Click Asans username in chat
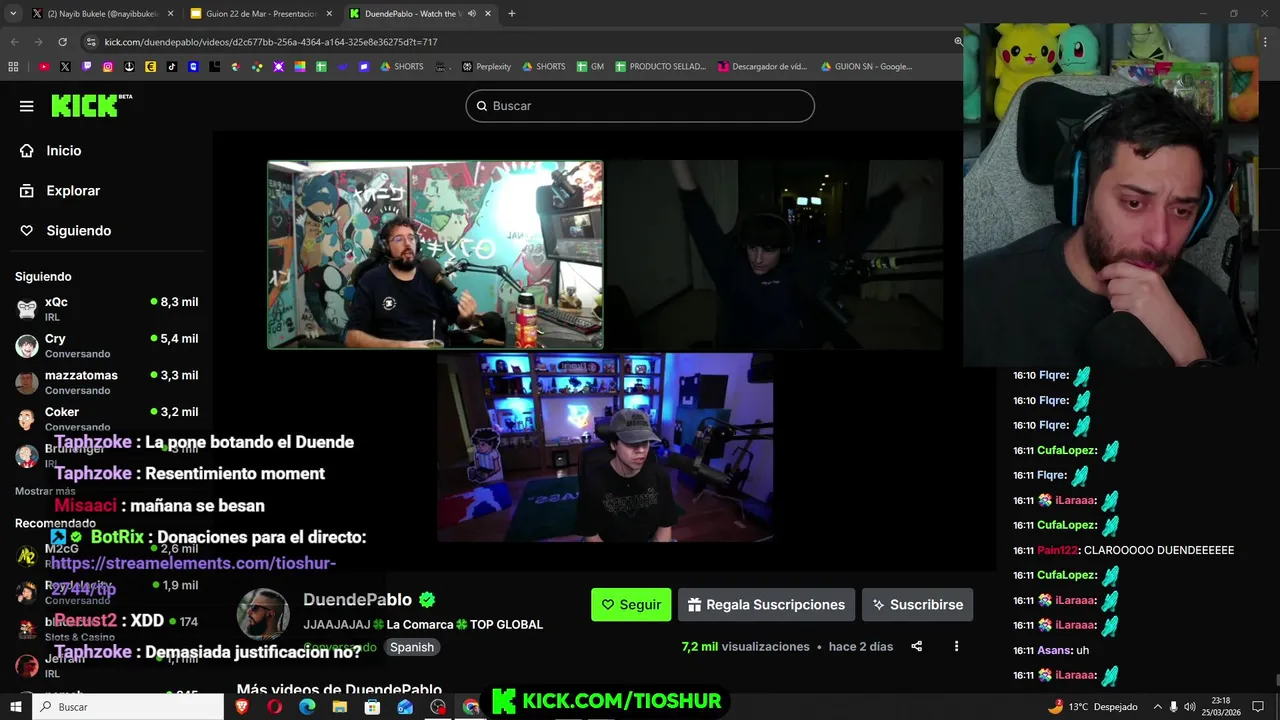The width and height of the screenshot is (1280, 720). coord(1054,651)
